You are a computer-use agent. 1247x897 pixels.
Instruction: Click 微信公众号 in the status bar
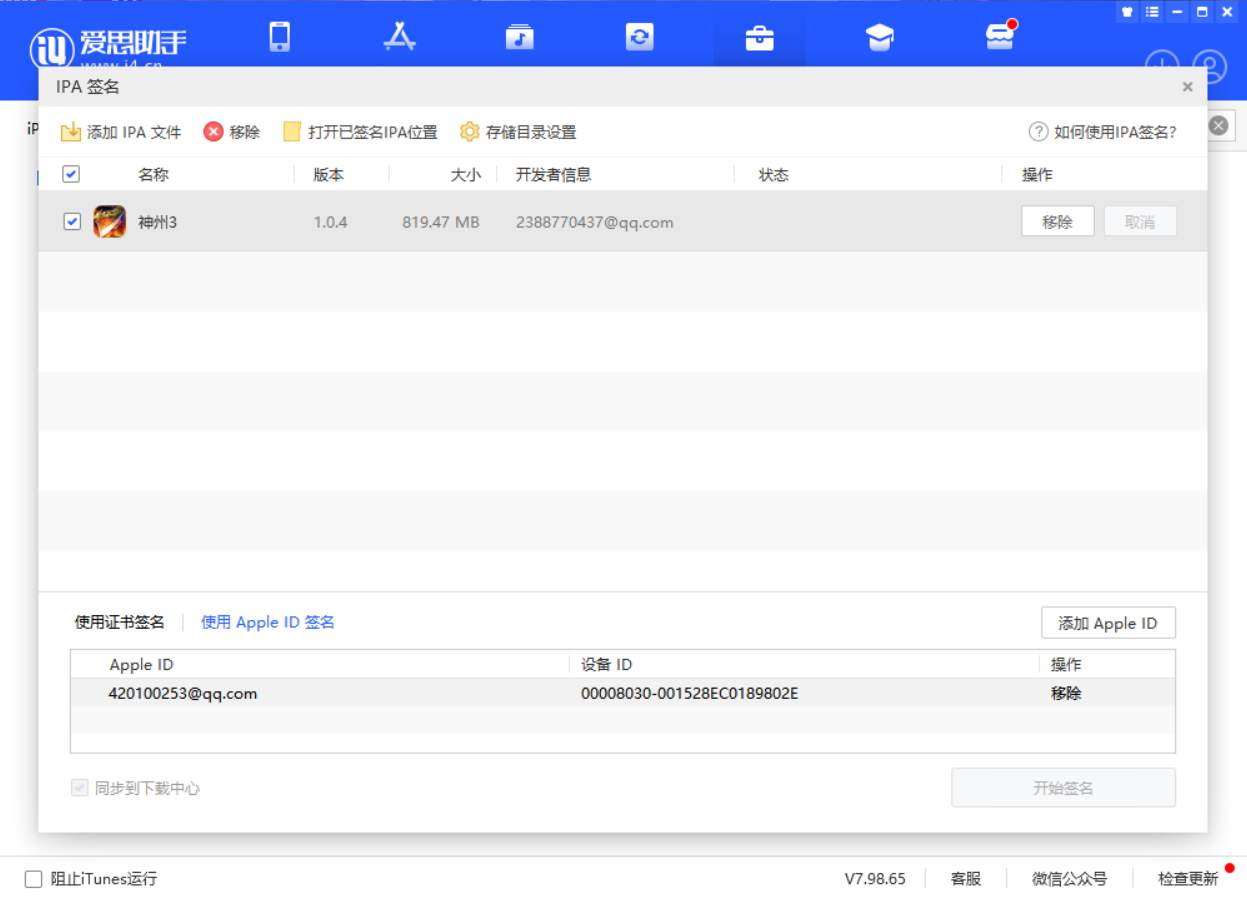1069,879
